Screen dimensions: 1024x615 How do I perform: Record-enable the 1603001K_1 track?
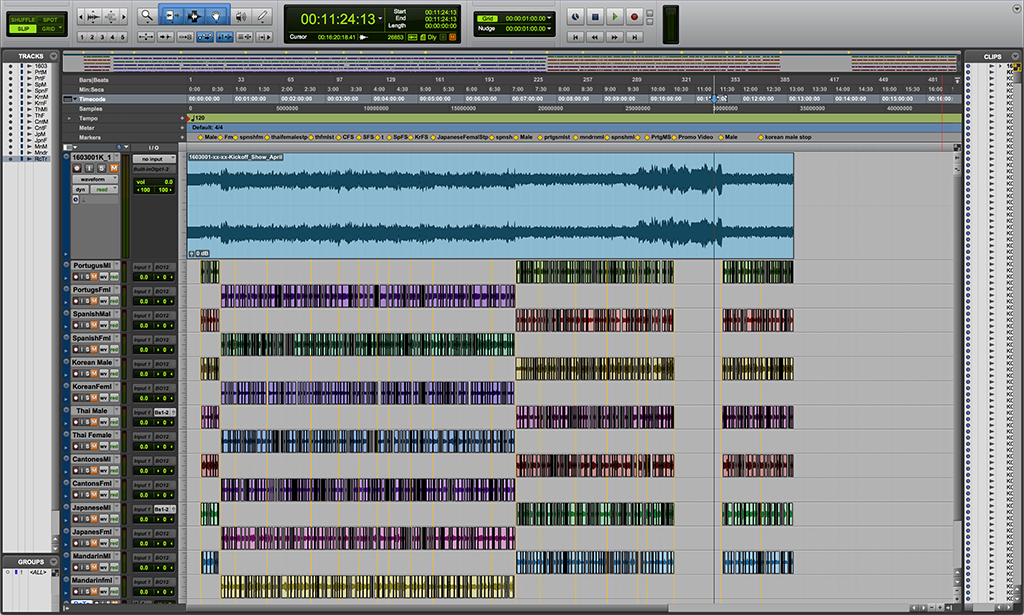tap(79, 168)
